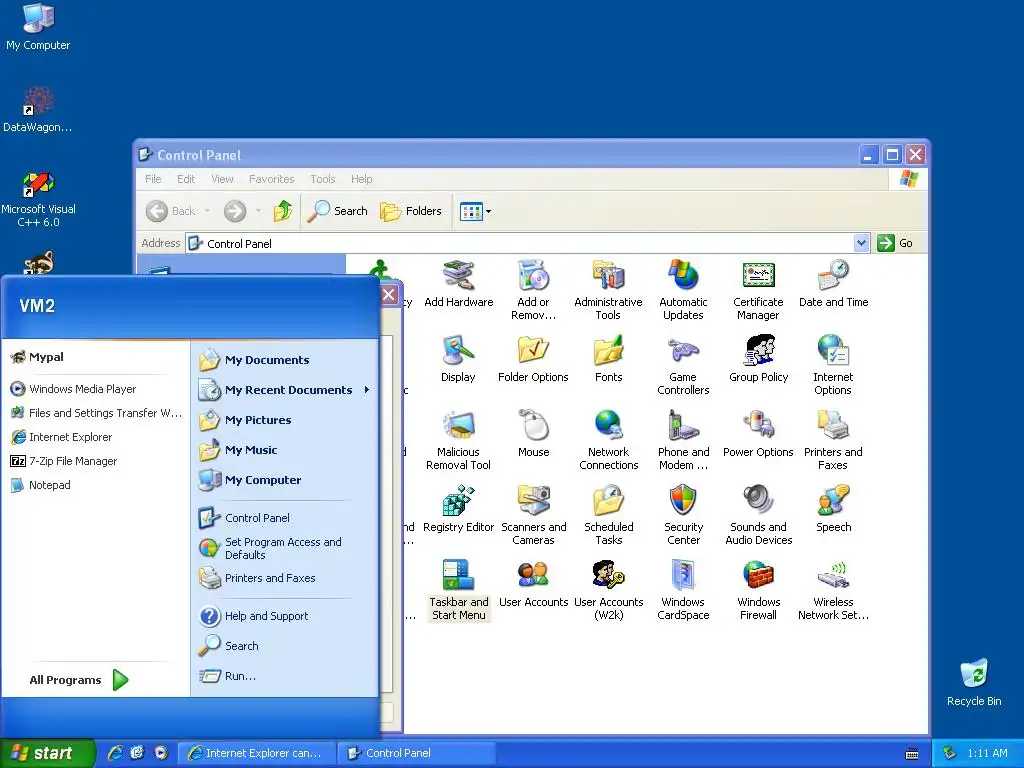This screenshot has height=768, width=1024.
Task: Click Show Desktop quick launch icon
Action: [137, 753]
